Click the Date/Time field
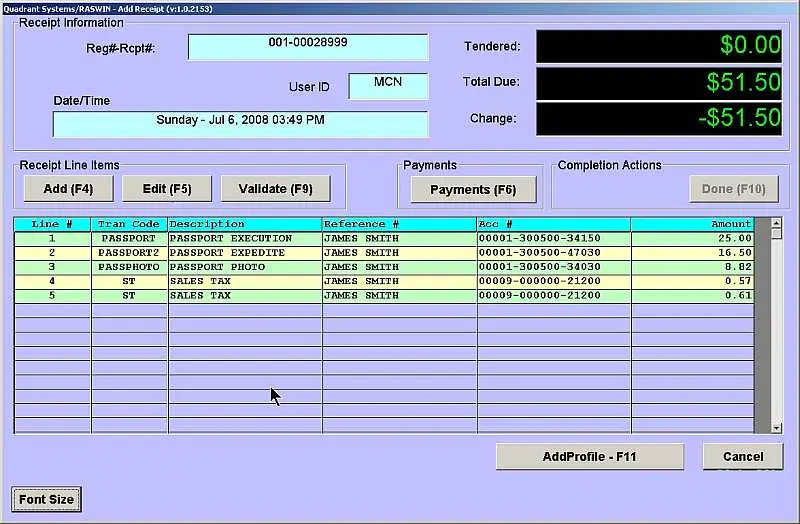Image resolution: width=800 pixels, height=524 pixels. pos(240,124)
